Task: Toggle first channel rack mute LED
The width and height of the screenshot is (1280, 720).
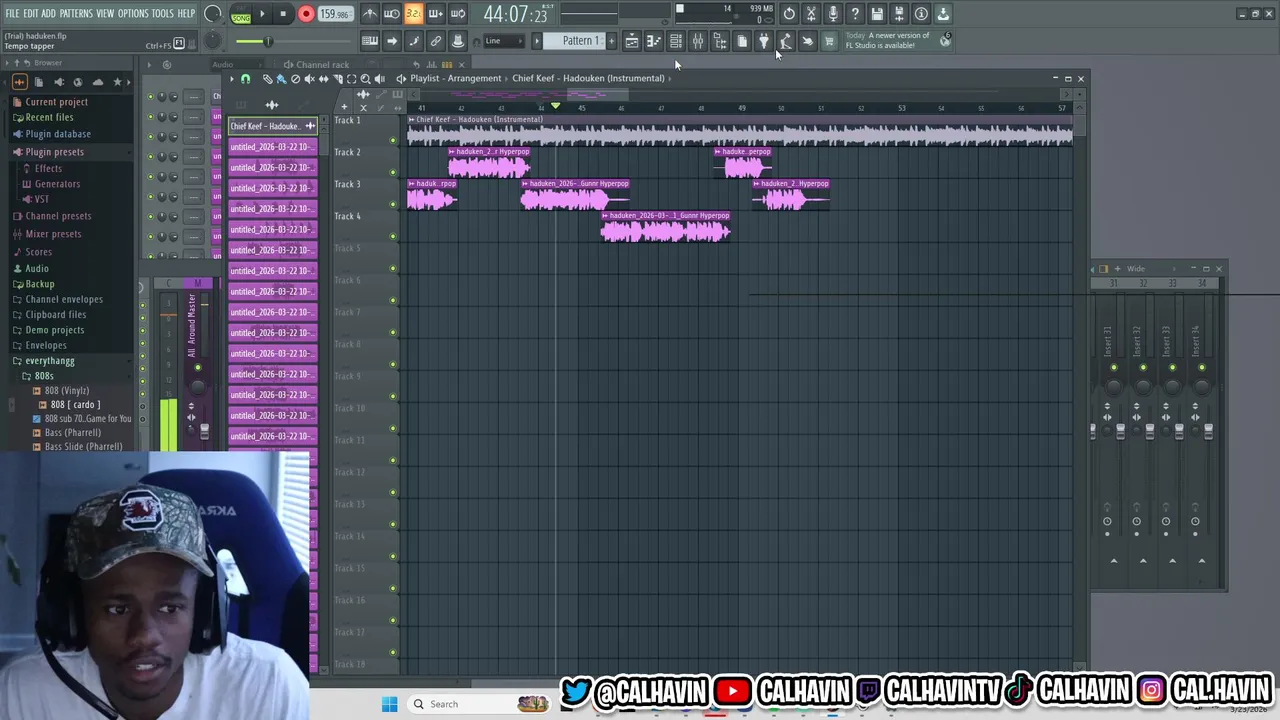Action: pos(150,97)
